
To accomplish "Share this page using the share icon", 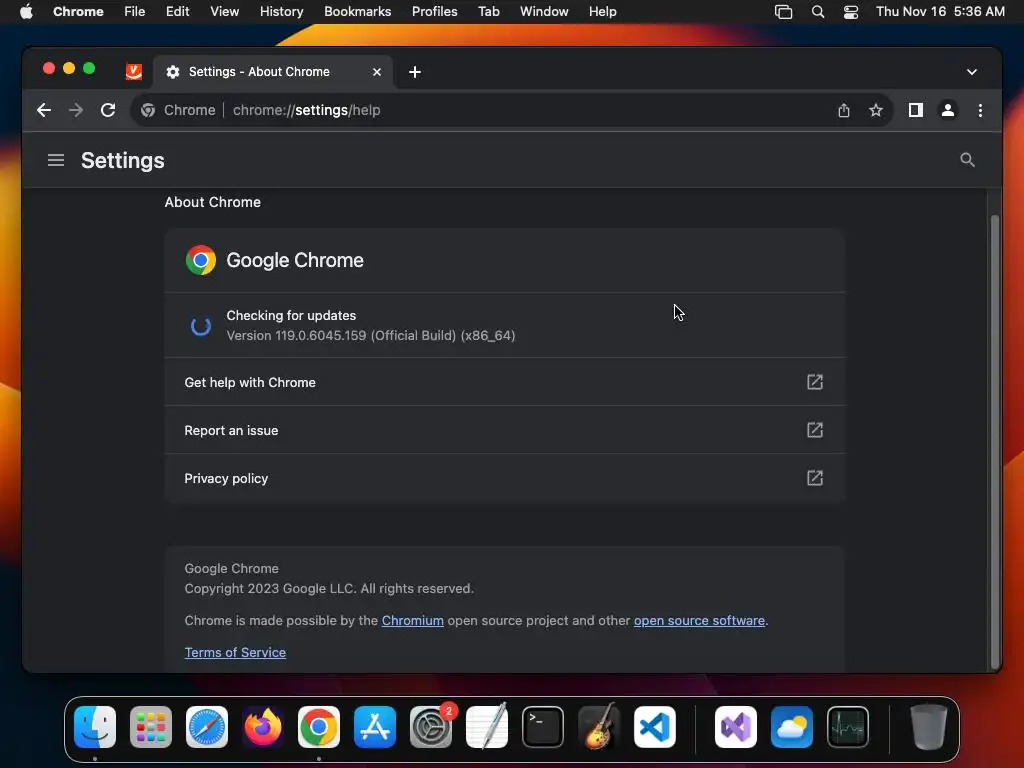I will pos(844,110).
